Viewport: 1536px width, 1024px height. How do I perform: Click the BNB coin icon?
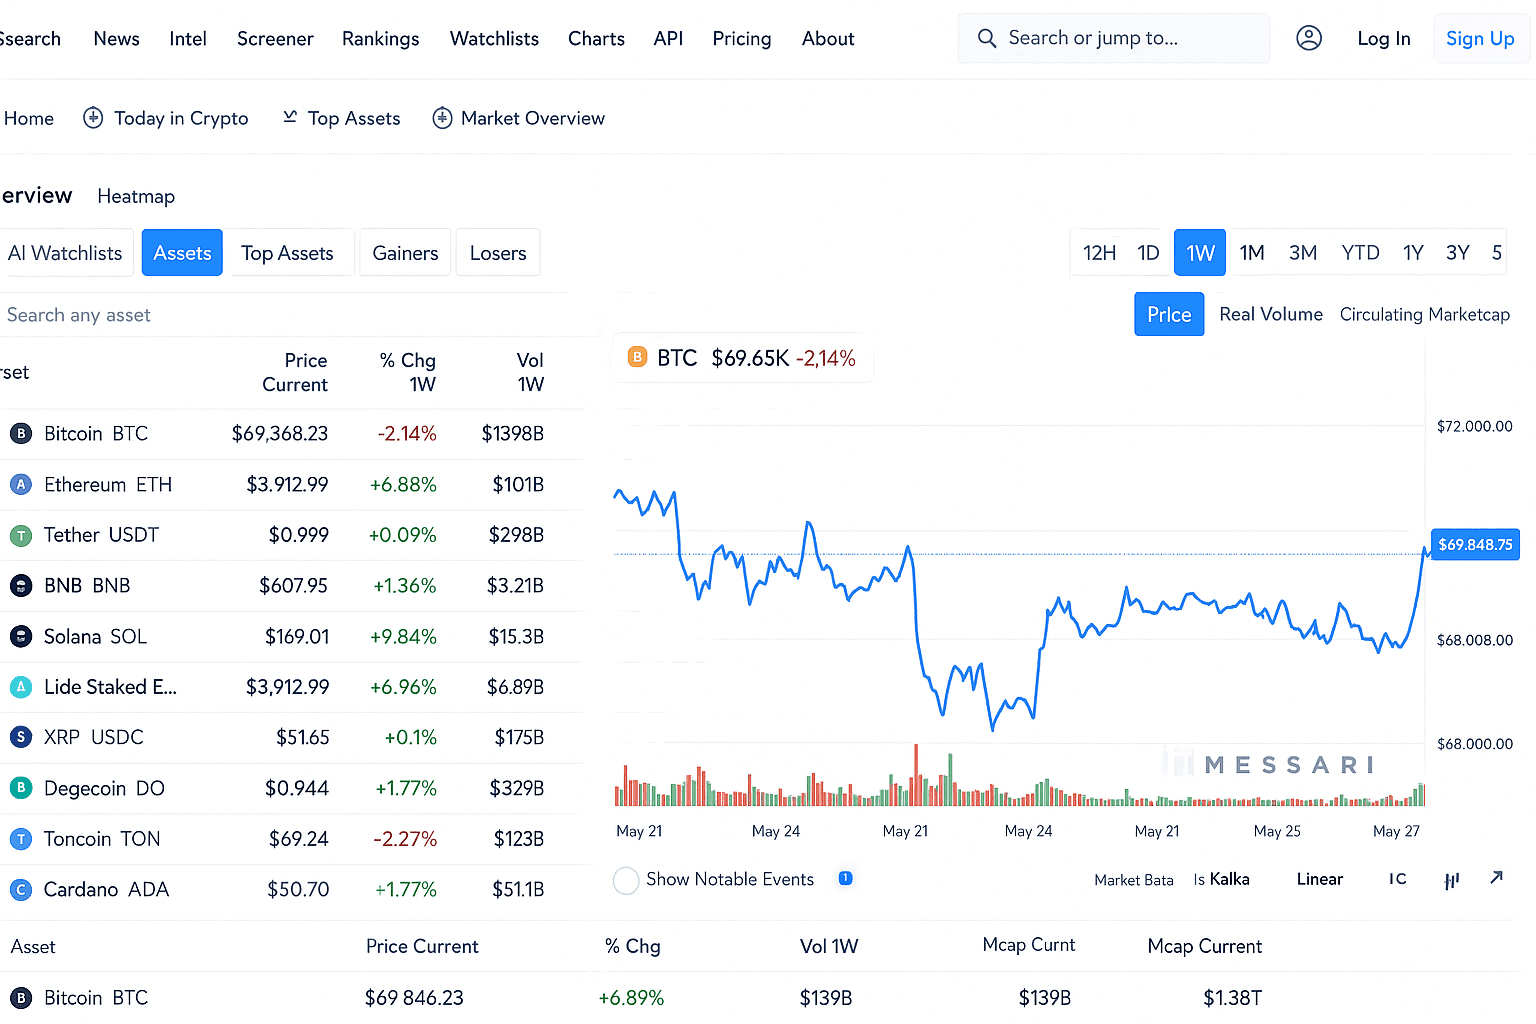coord(21,585)
